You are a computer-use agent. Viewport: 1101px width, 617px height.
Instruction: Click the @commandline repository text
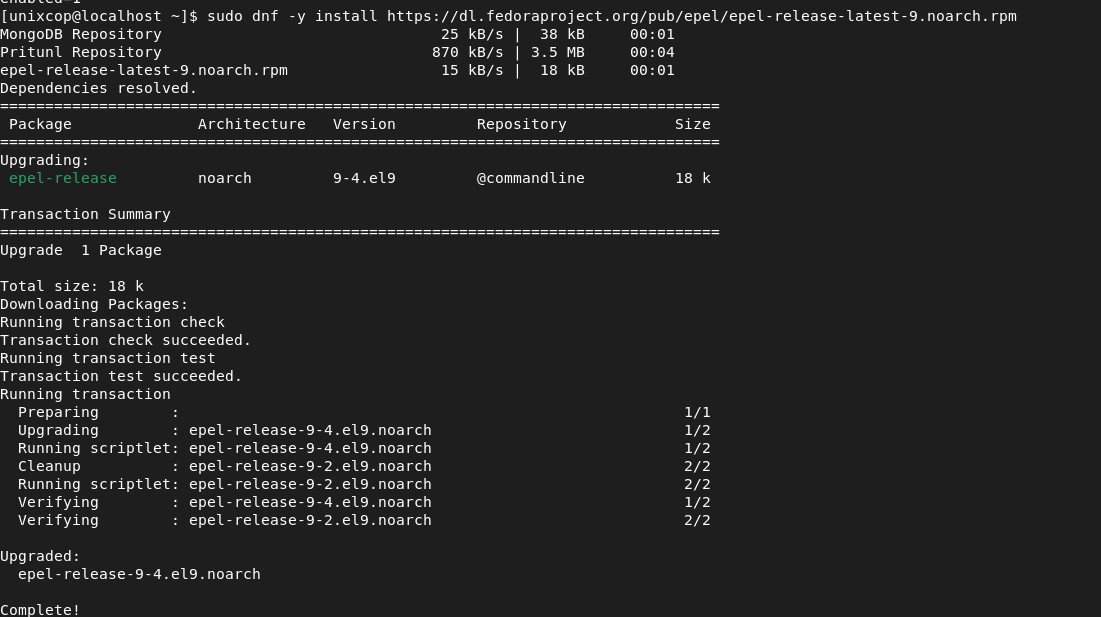pos(531,178)
